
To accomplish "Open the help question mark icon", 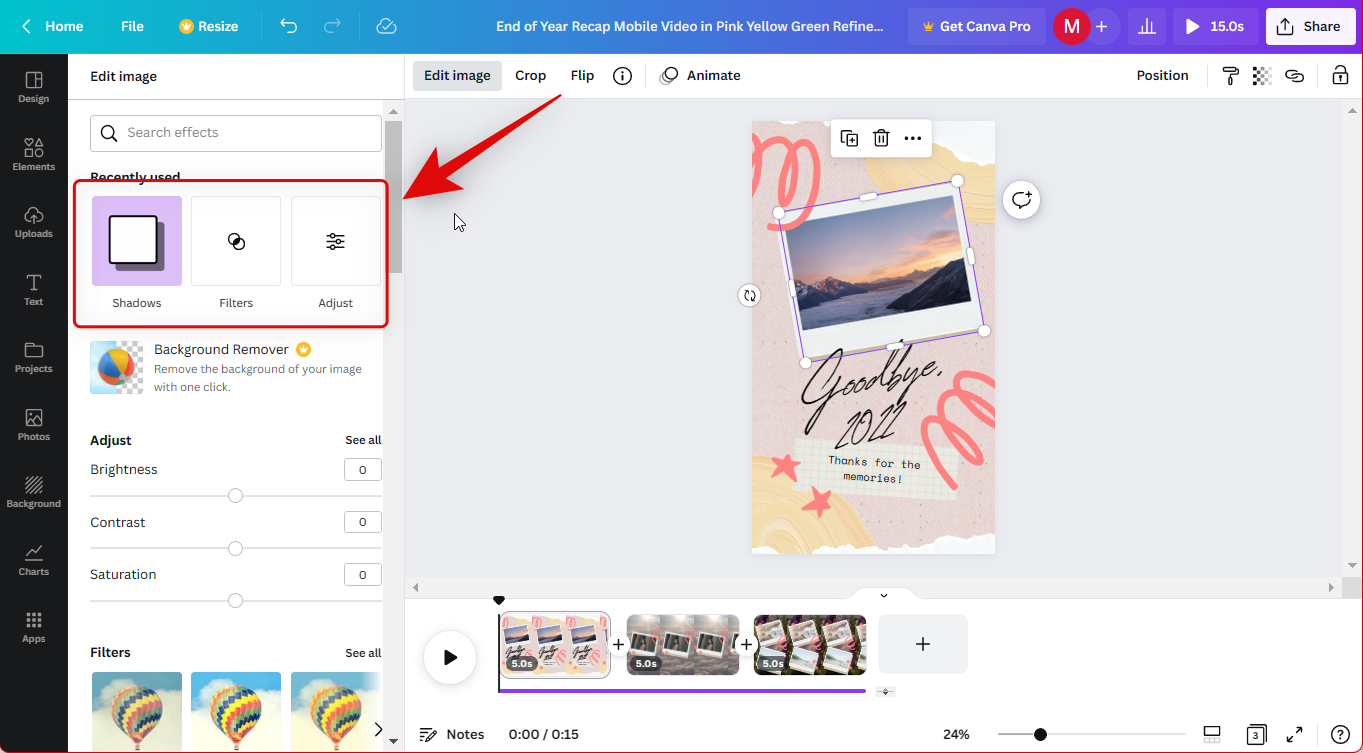I will (1340, 735).
